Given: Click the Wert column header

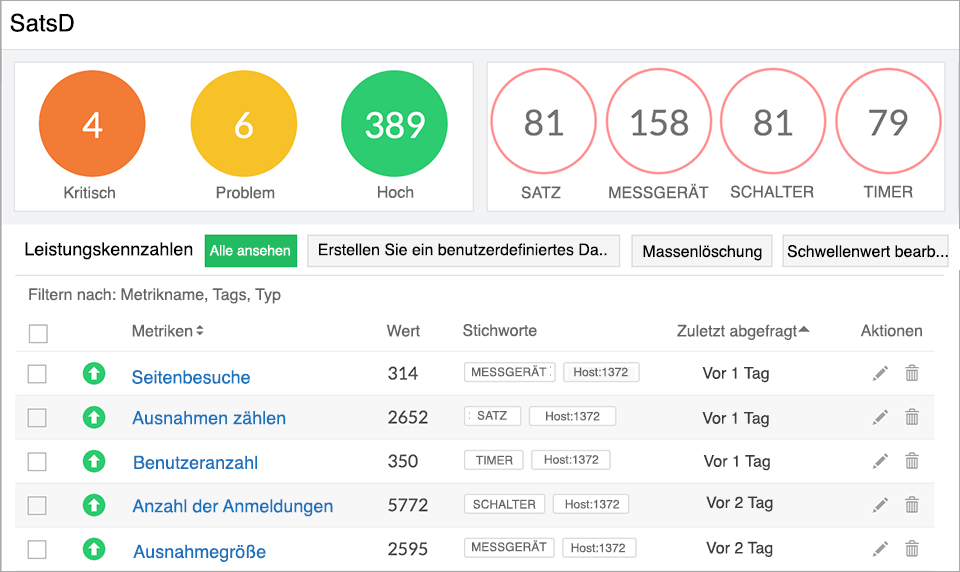Looking at the screenshot, I should click(403, 331).
